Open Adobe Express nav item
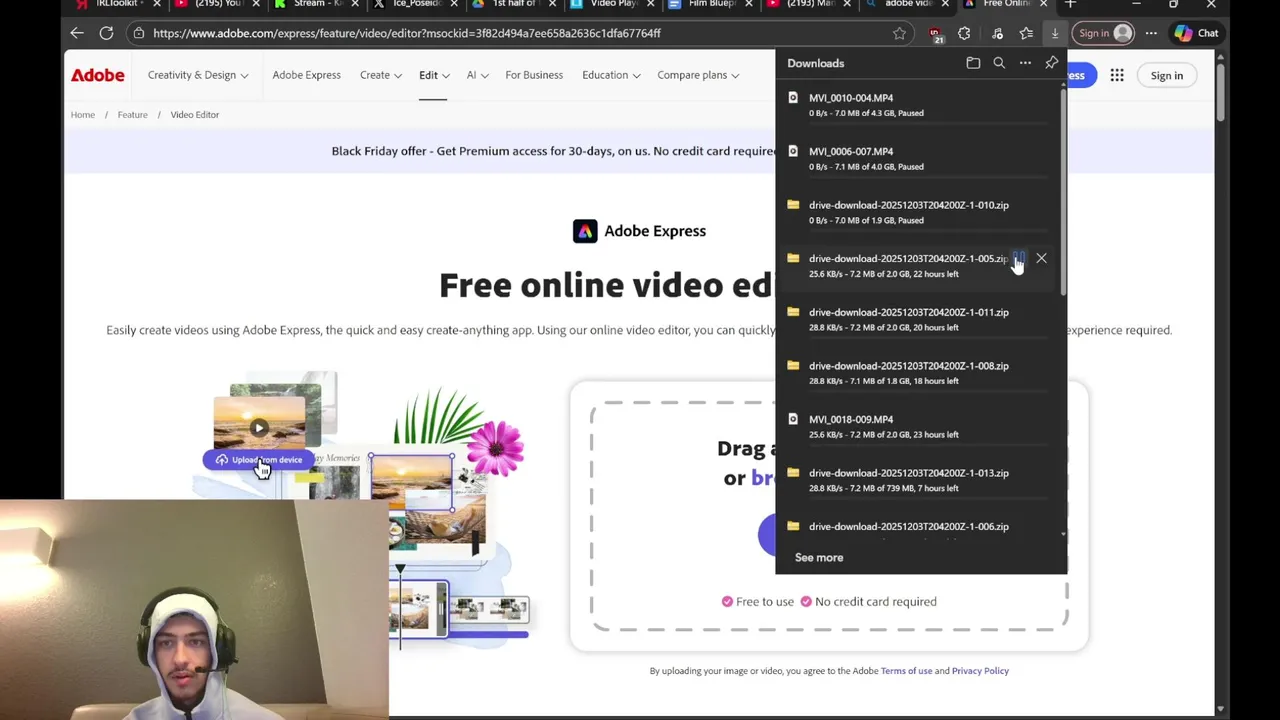The height and width of the screenshot is (720, 1280). coord(306,75)
